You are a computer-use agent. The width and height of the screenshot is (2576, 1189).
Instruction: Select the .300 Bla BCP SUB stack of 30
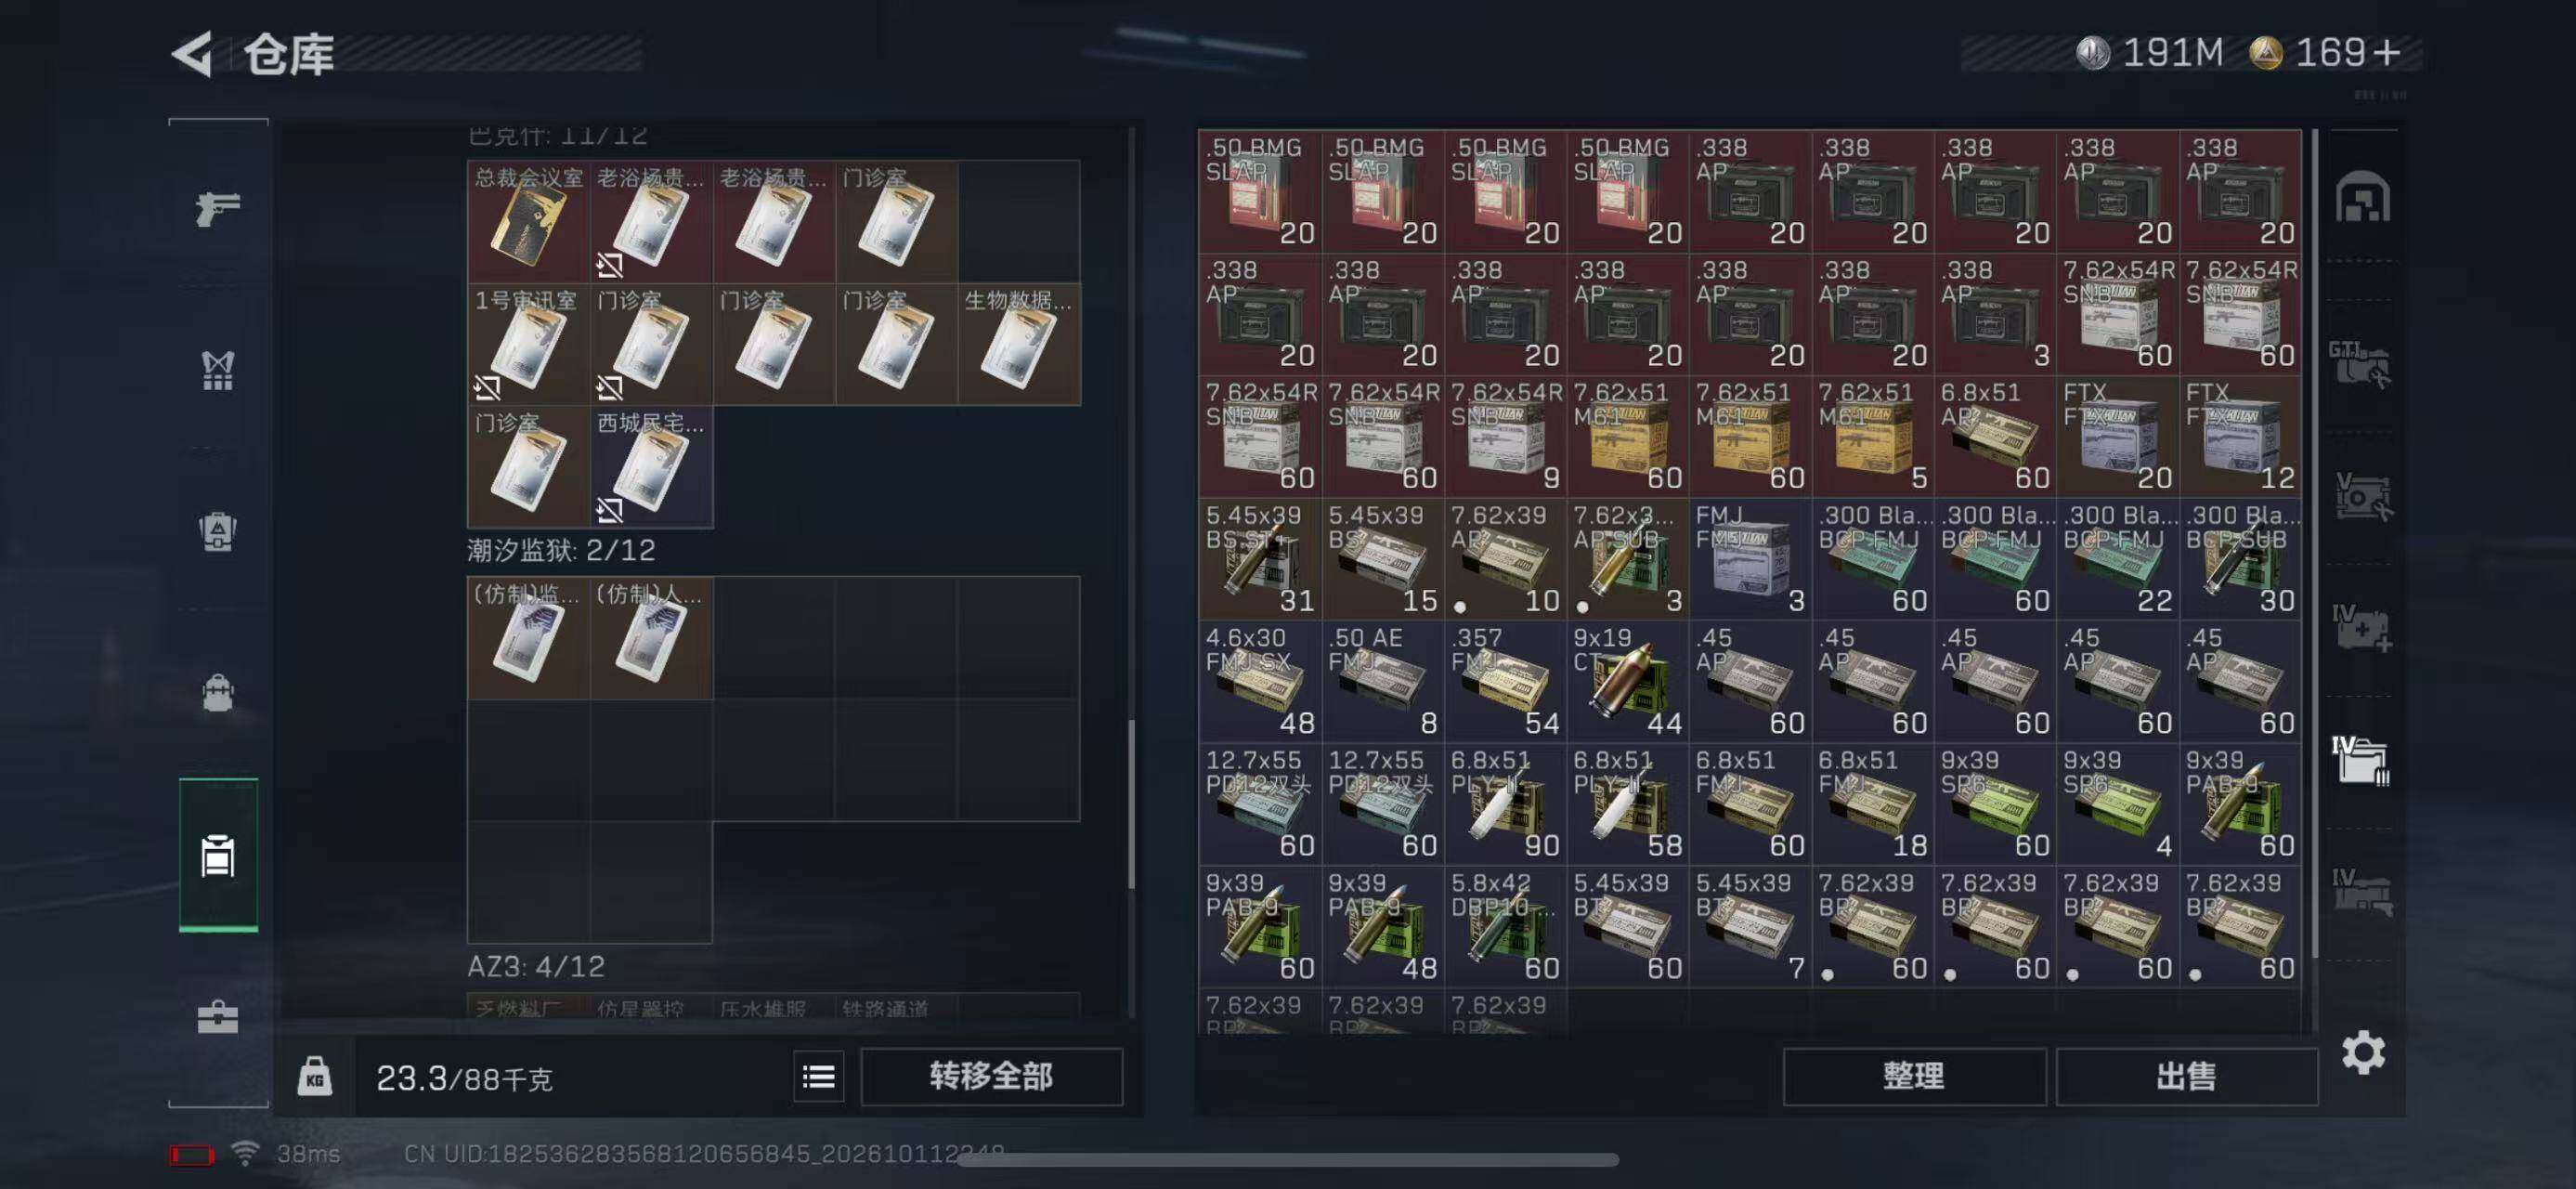click(x=2240, y=559)
